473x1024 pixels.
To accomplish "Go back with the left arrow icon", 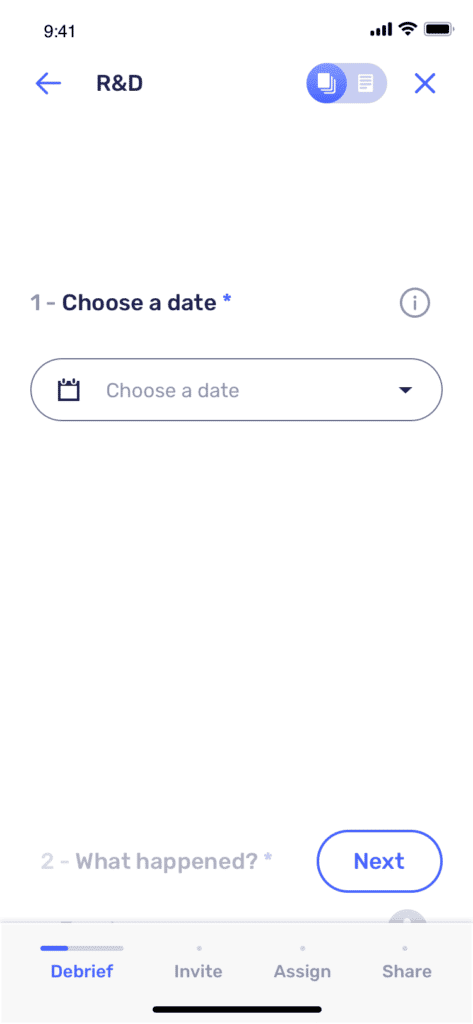I will point(48,84).
